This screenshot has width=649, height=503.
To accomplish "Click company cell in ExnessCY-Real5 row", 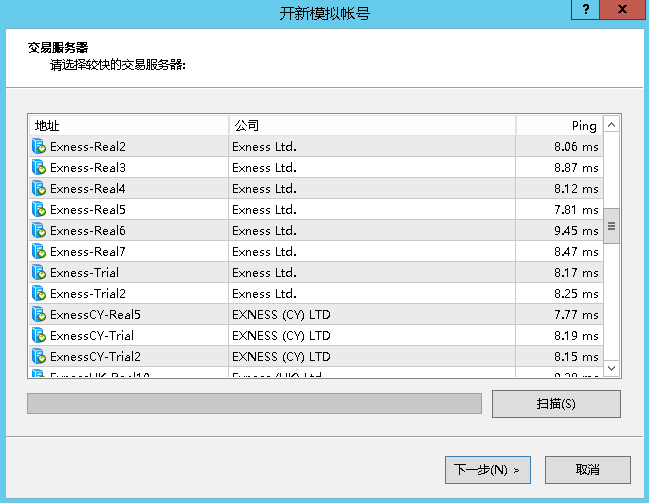I will tap(372, 315).
